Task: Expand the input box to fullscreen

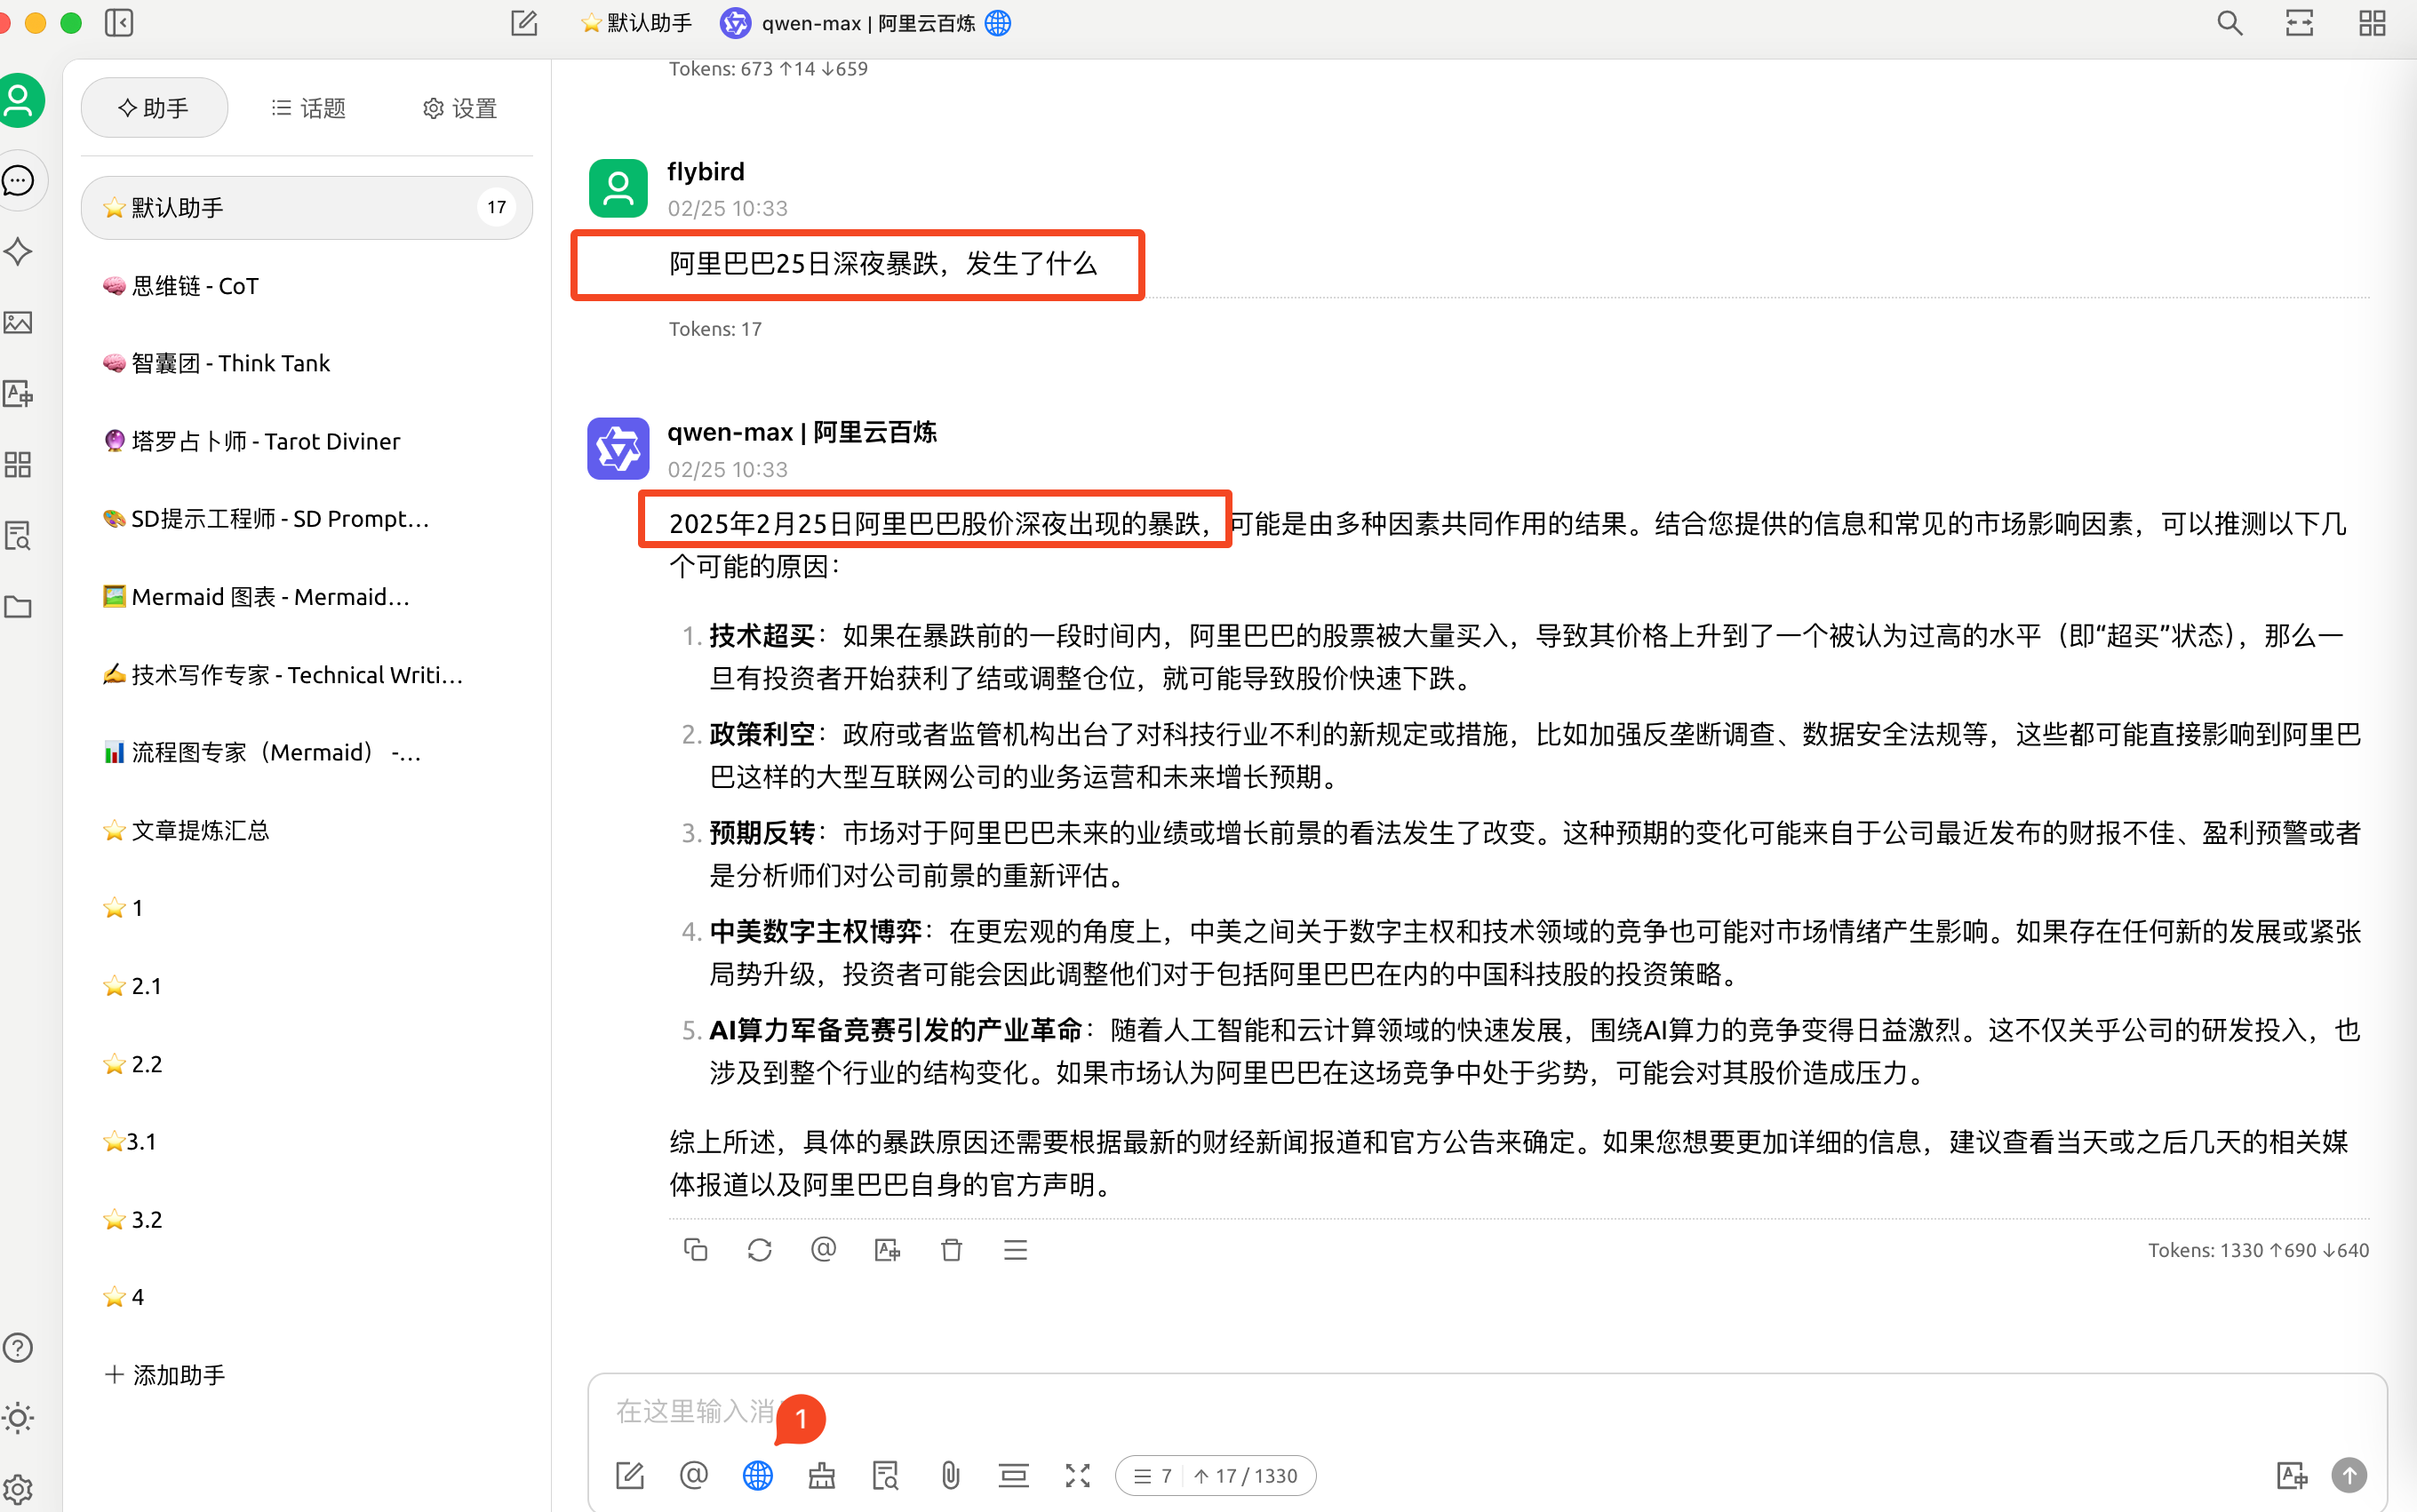Action: (x=1077, y=1475)
